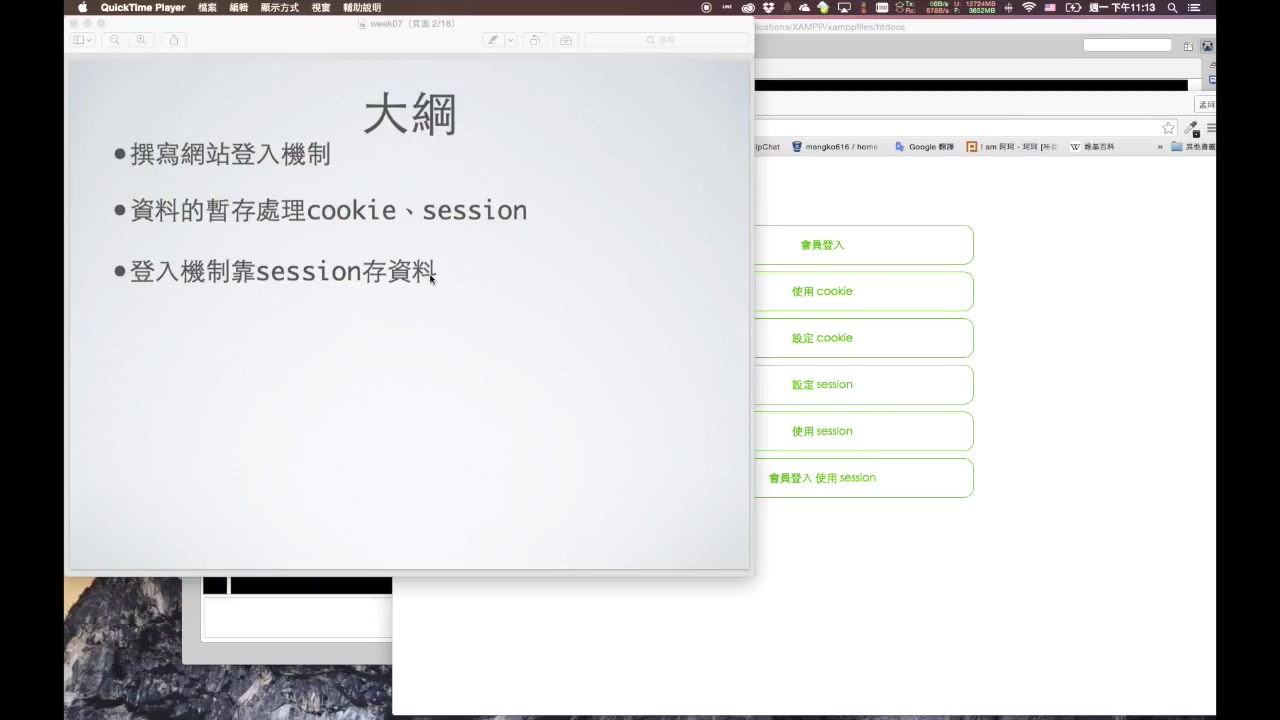The width and height of the screenshot is (1280, 720).
Task: Open the I am 阿珂 bookmark
Action: click(1012, 147)
